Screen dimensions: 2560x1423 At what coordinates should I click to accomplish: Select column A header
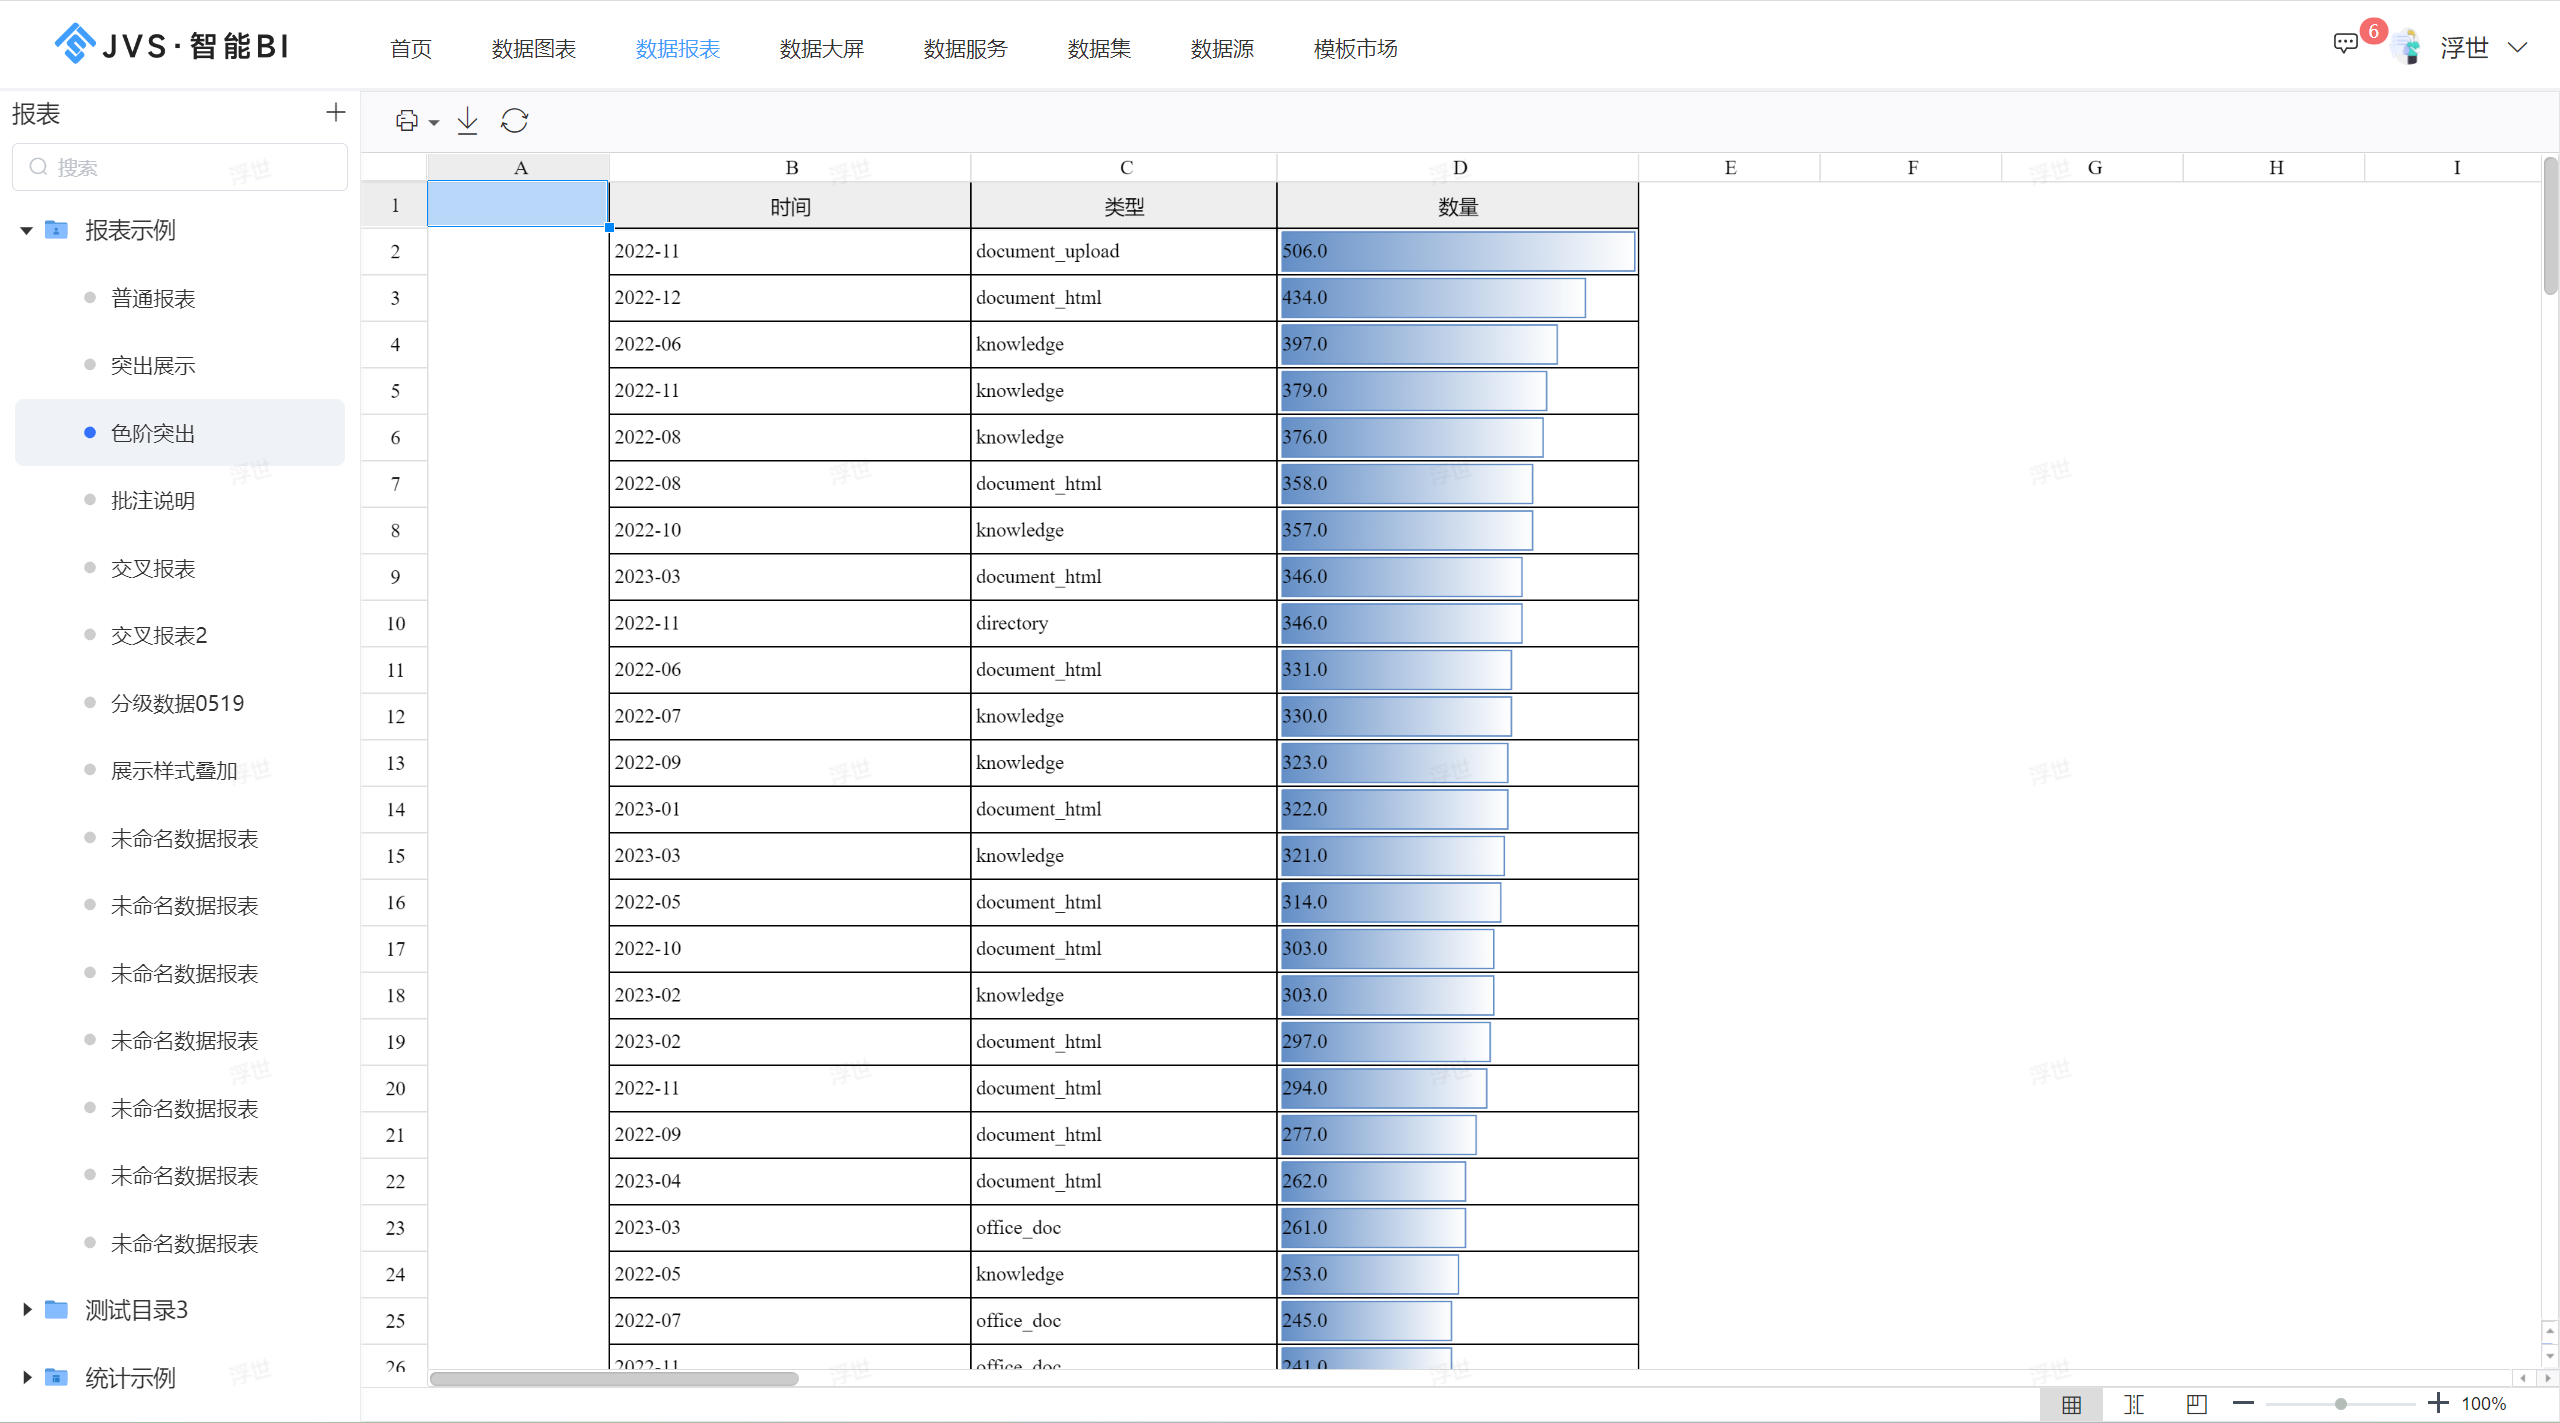(519, 167)
